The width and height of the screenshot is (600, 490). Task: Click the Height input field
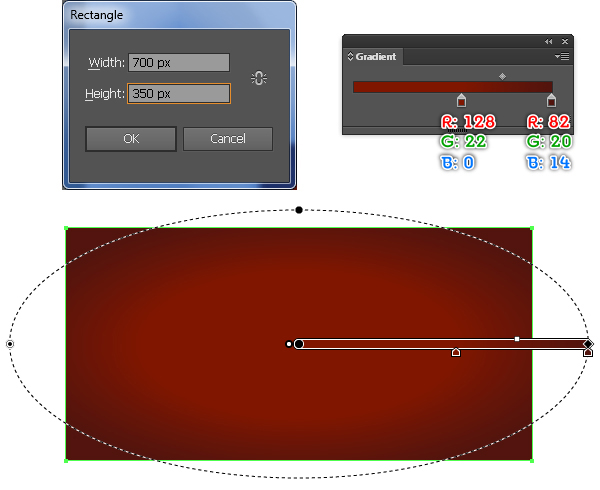[179, 93]
